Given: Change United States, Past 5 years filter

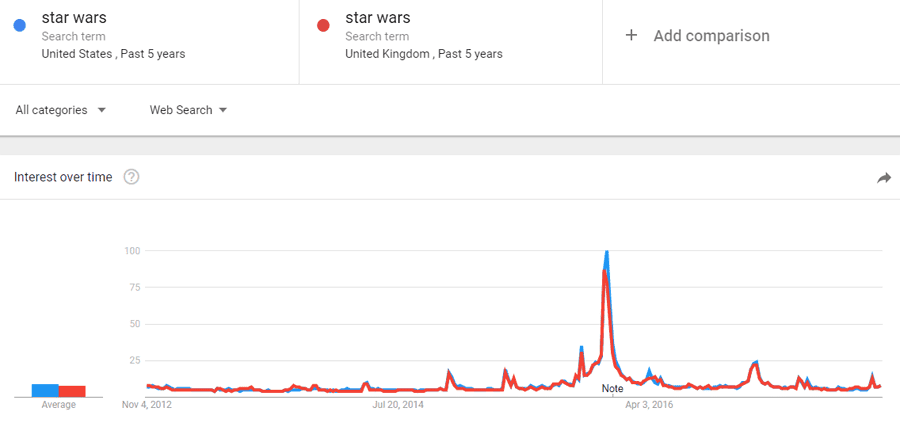Looking at the screenshot, I should click(x=113, y=54).
